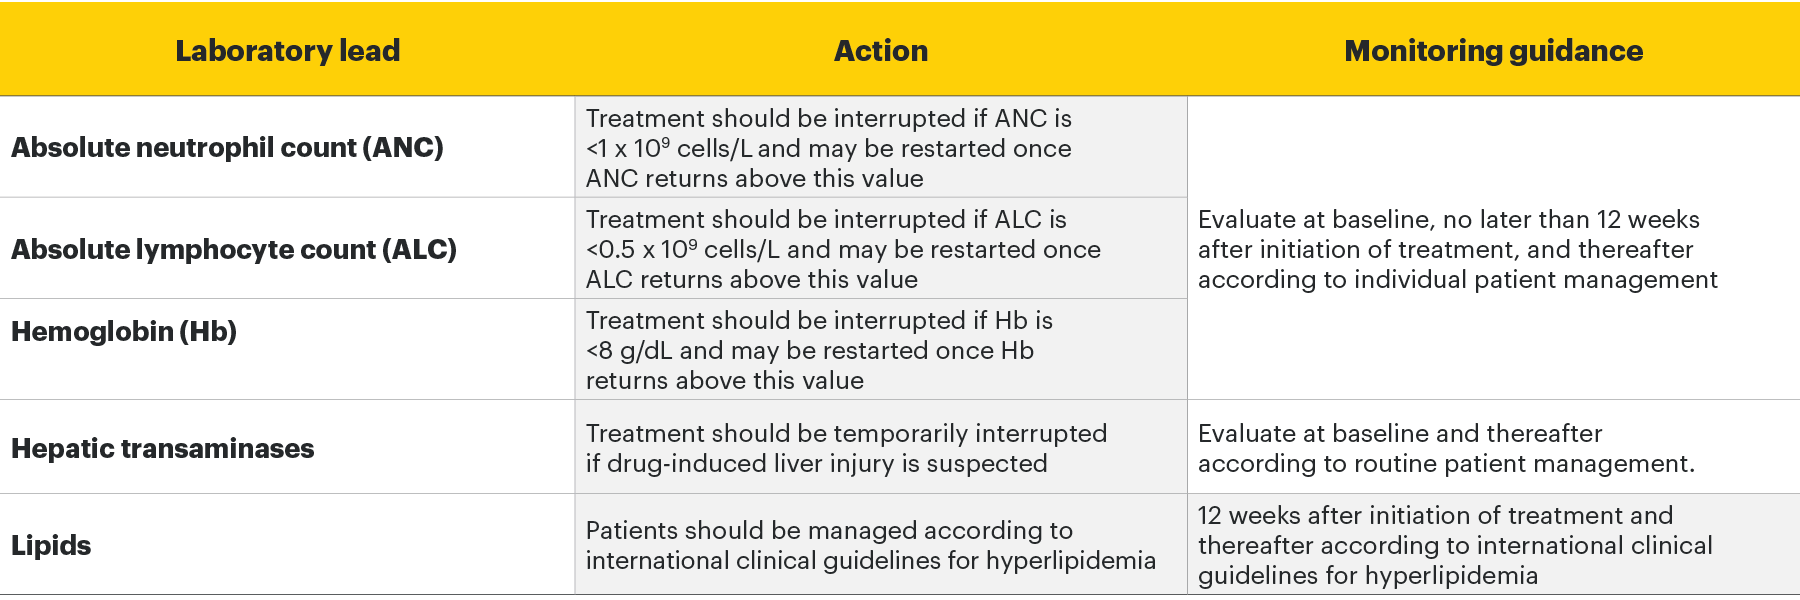1800x600 pixels.
Task: Select the Monitoring guidance column header
Action: (x=1493, y=50)
